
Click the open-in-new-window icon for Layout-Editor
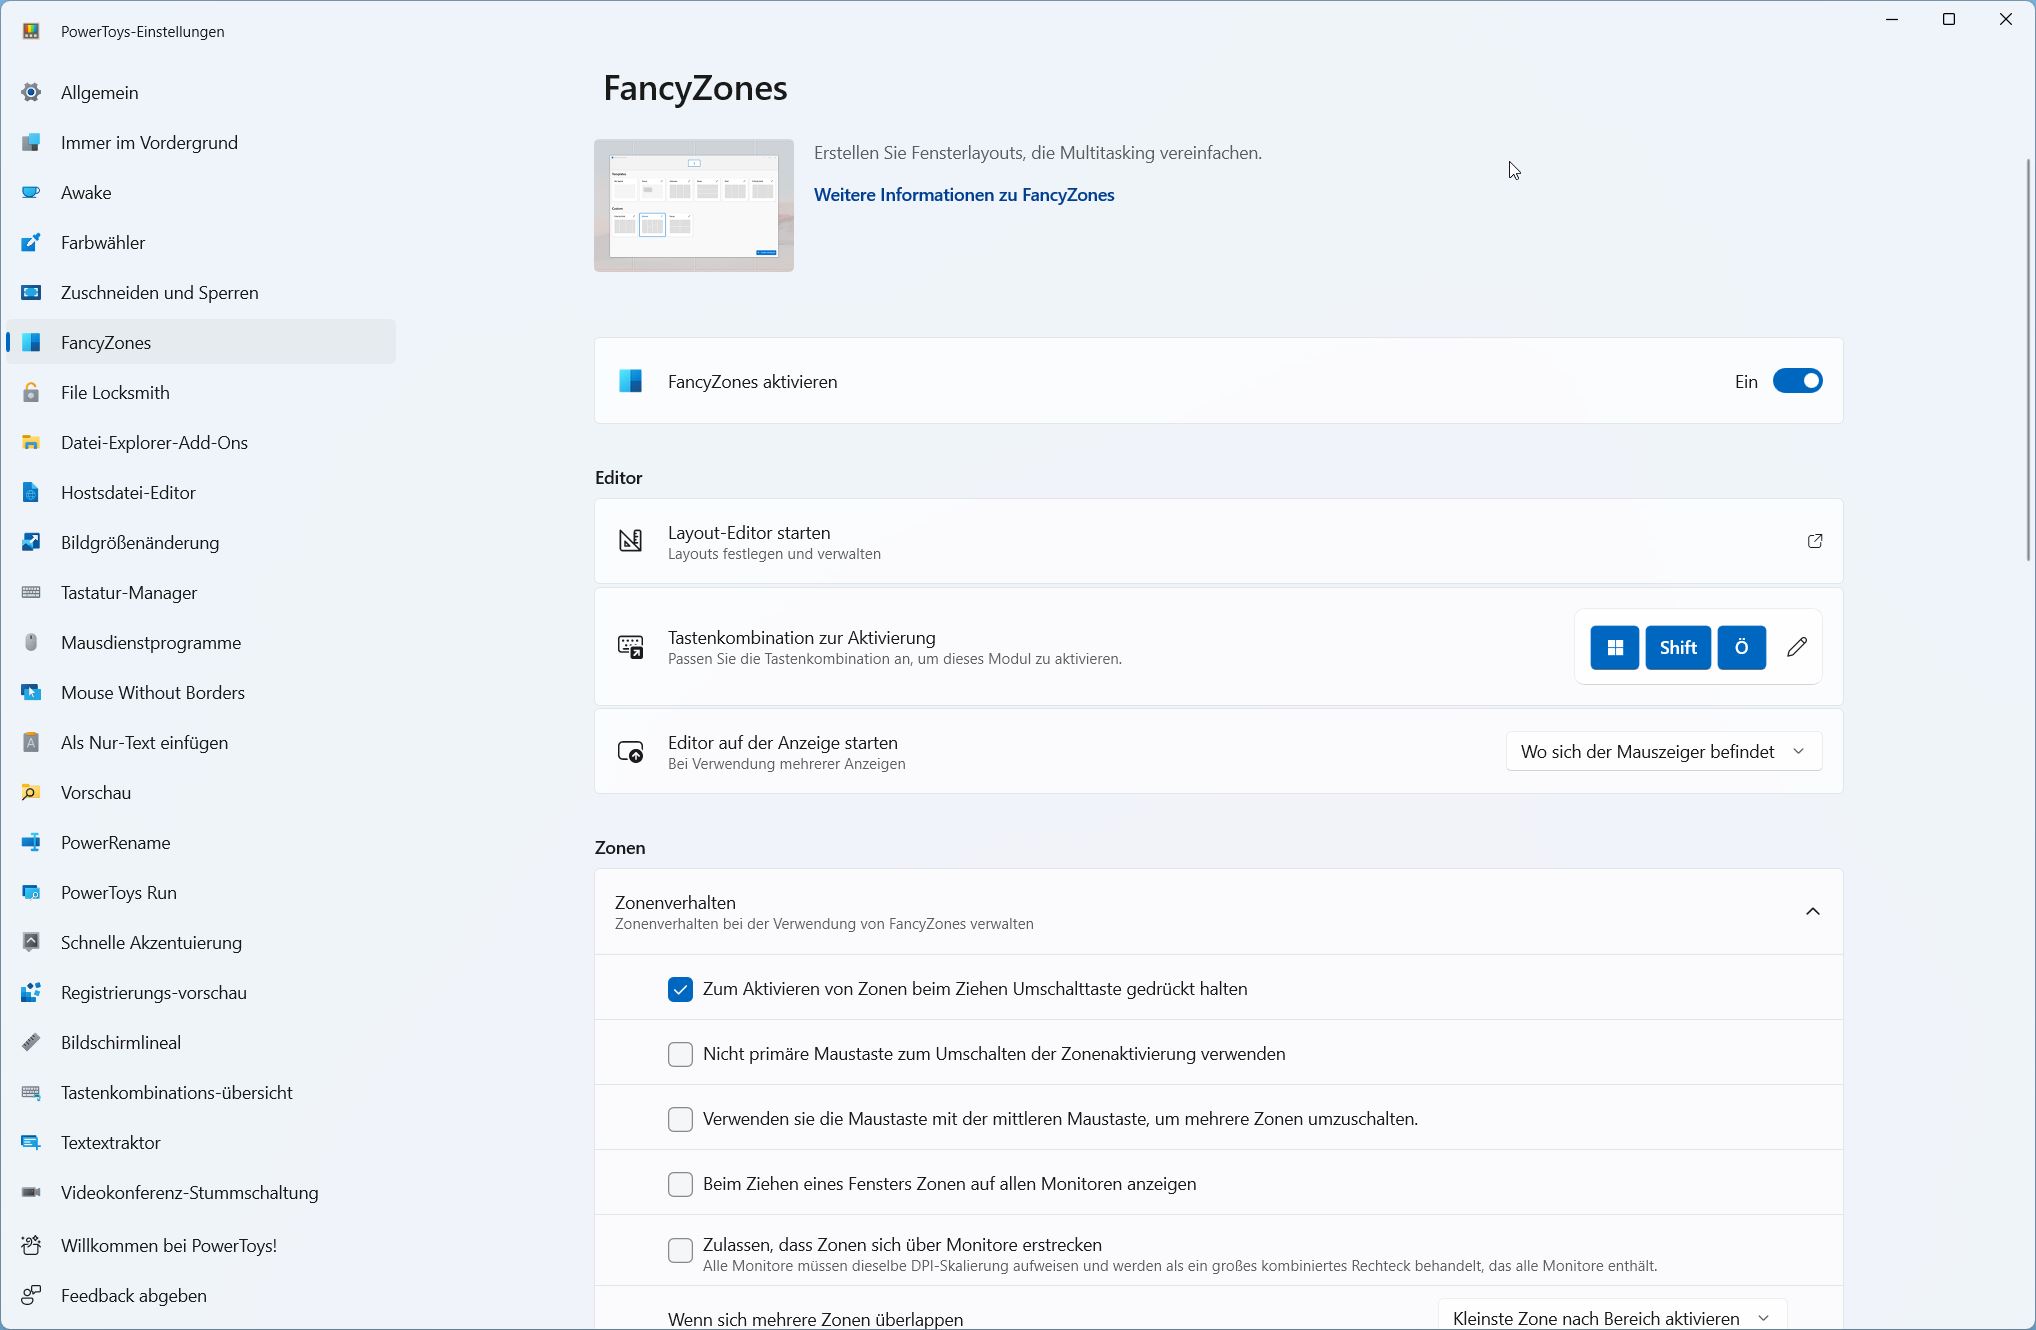click(x=1814, y=541)
